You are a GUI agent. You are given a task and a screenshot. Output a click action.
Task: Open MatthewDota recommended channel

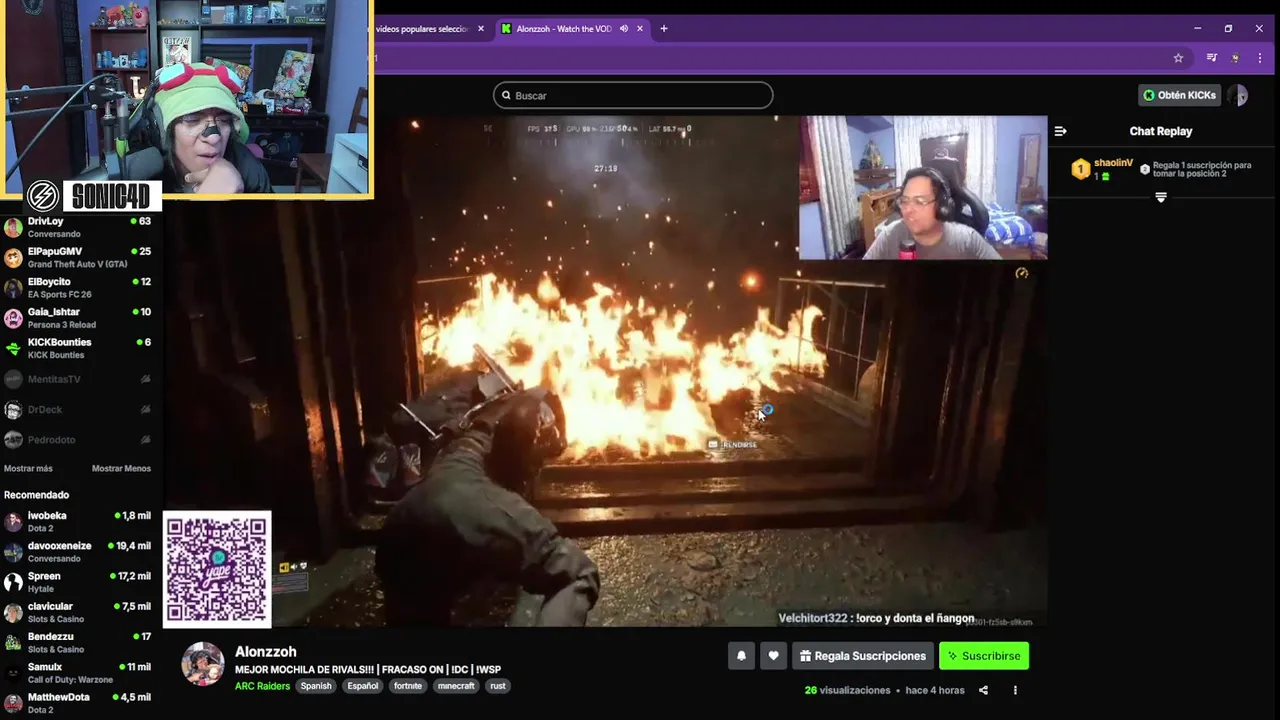80,703
